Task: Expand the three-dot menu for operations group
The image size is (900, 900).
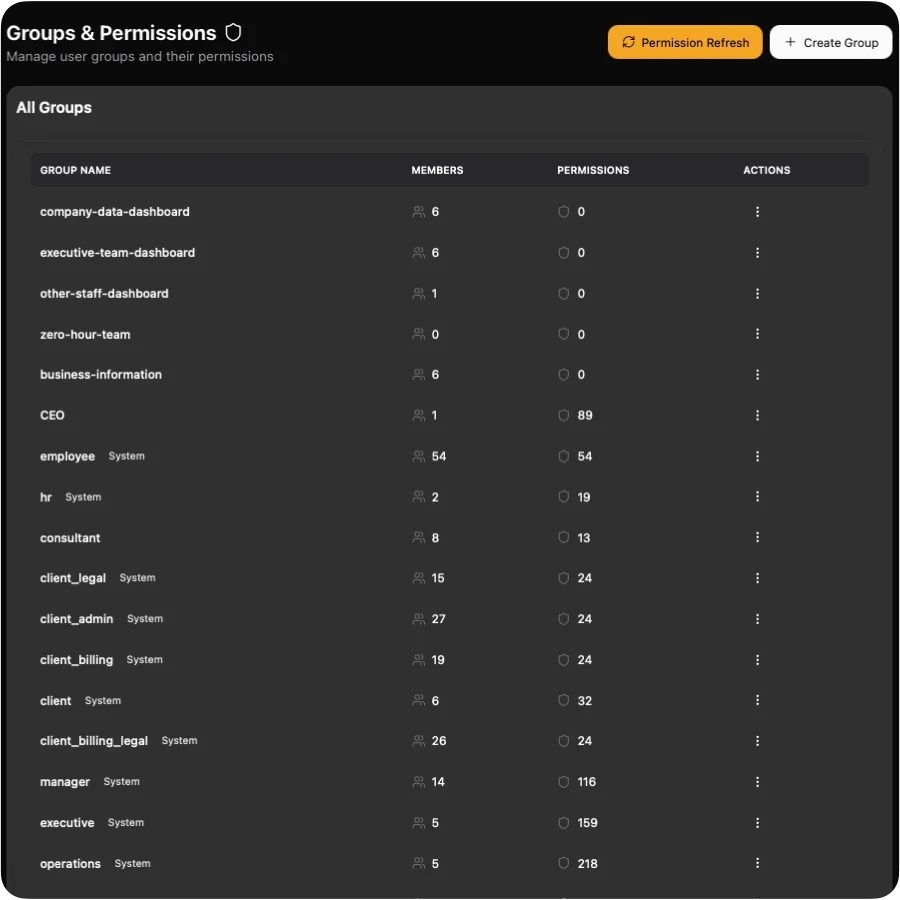Action: pos(757,863)
